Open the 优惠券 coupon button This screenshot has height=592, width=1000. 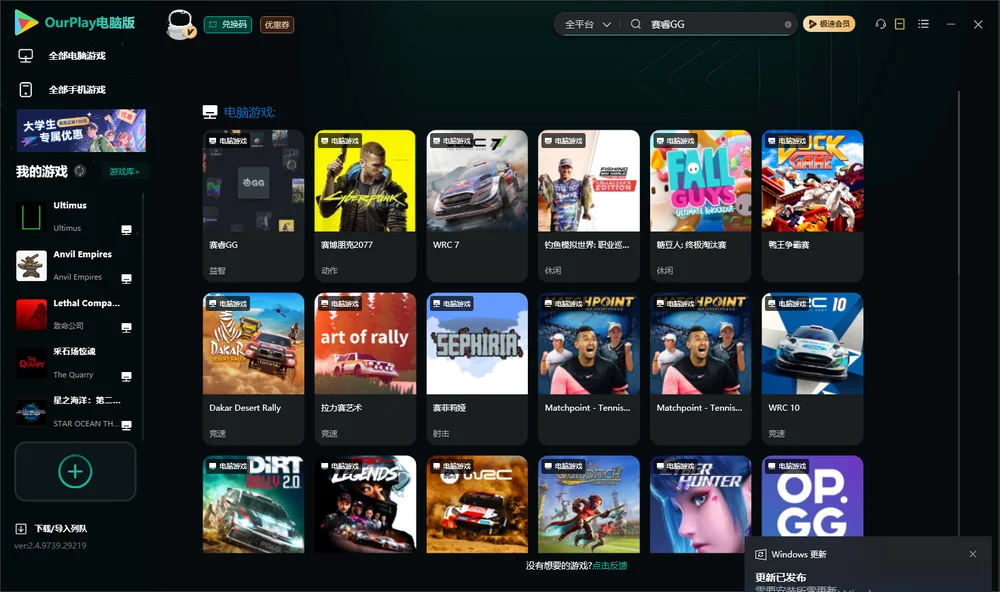click(x=277, y=24)
